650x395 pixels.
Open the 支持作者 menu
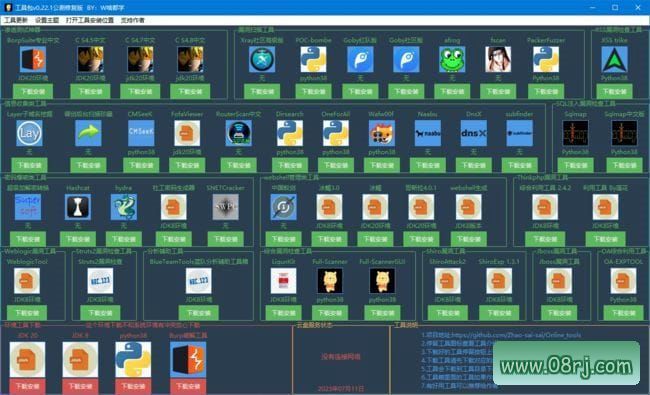pos(133,20)
